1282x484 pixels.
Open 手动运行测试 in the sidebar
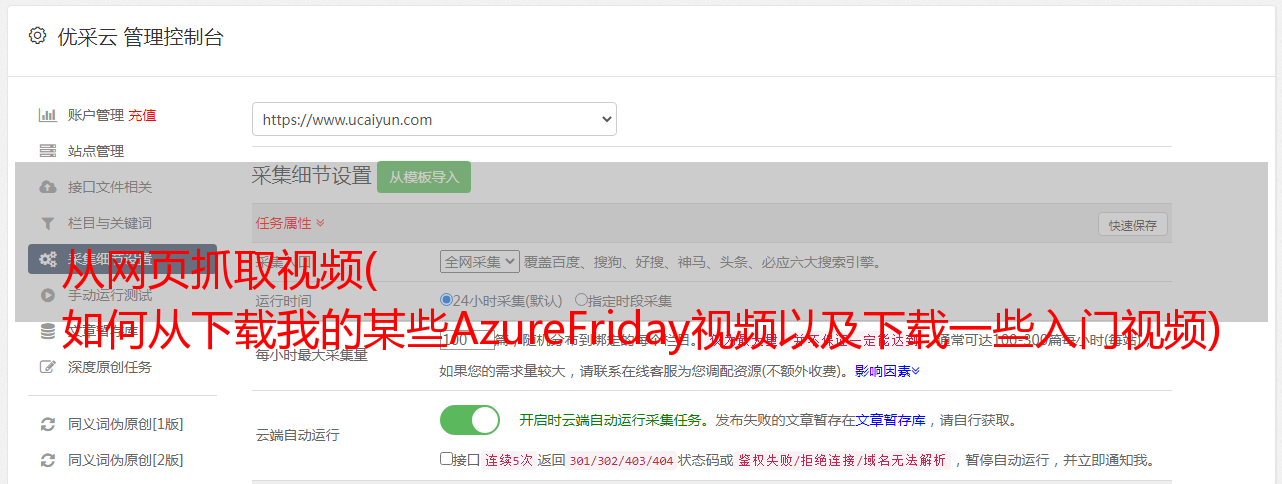coord(110,295)
